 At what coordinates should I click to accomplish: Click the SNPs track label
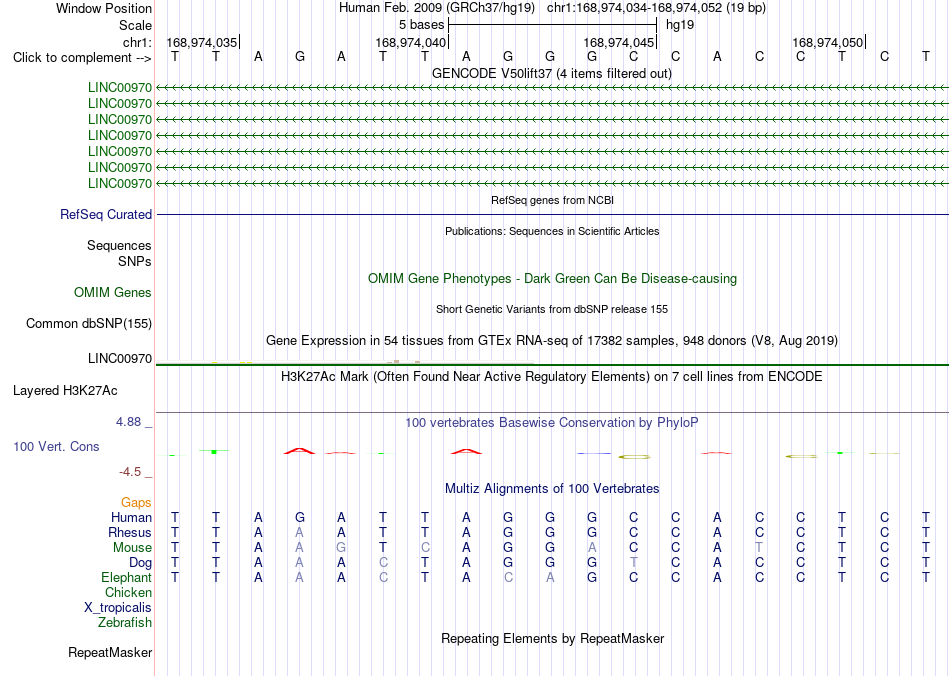tap(135, 261)
